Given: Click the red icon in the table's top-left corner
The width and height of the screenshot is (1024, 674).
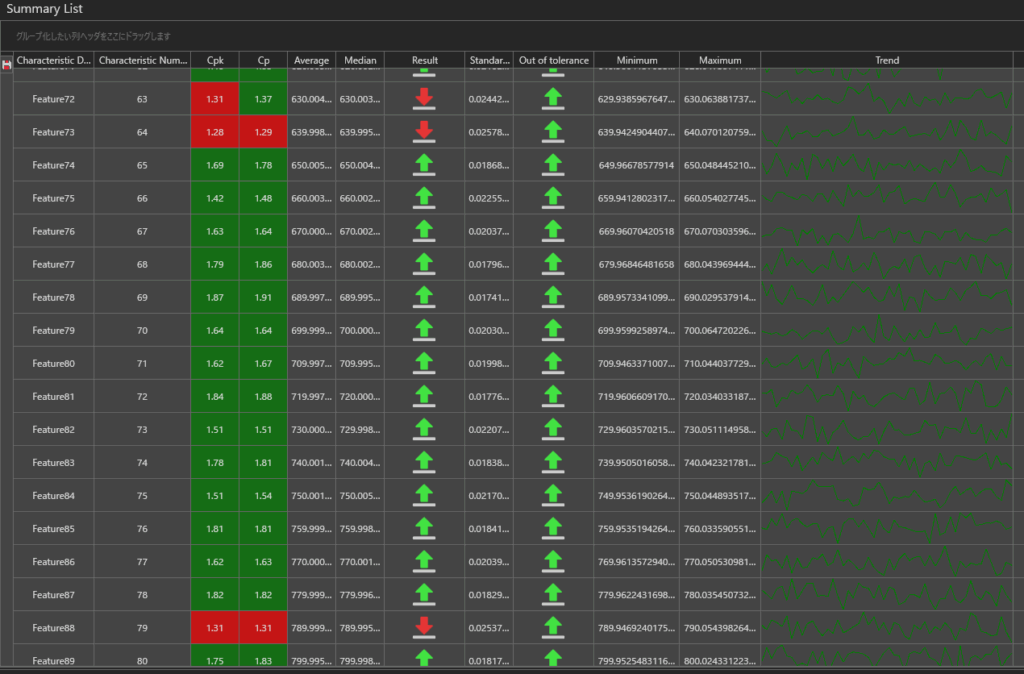Looking at the screenshot, I should [7, 64].
